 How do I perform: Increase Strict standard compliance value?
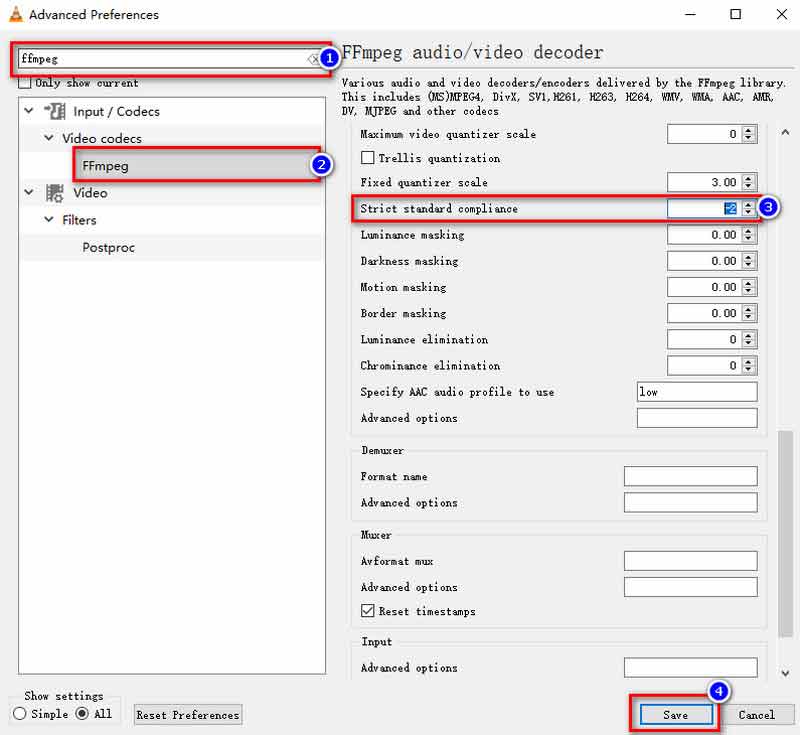(748, 205)
